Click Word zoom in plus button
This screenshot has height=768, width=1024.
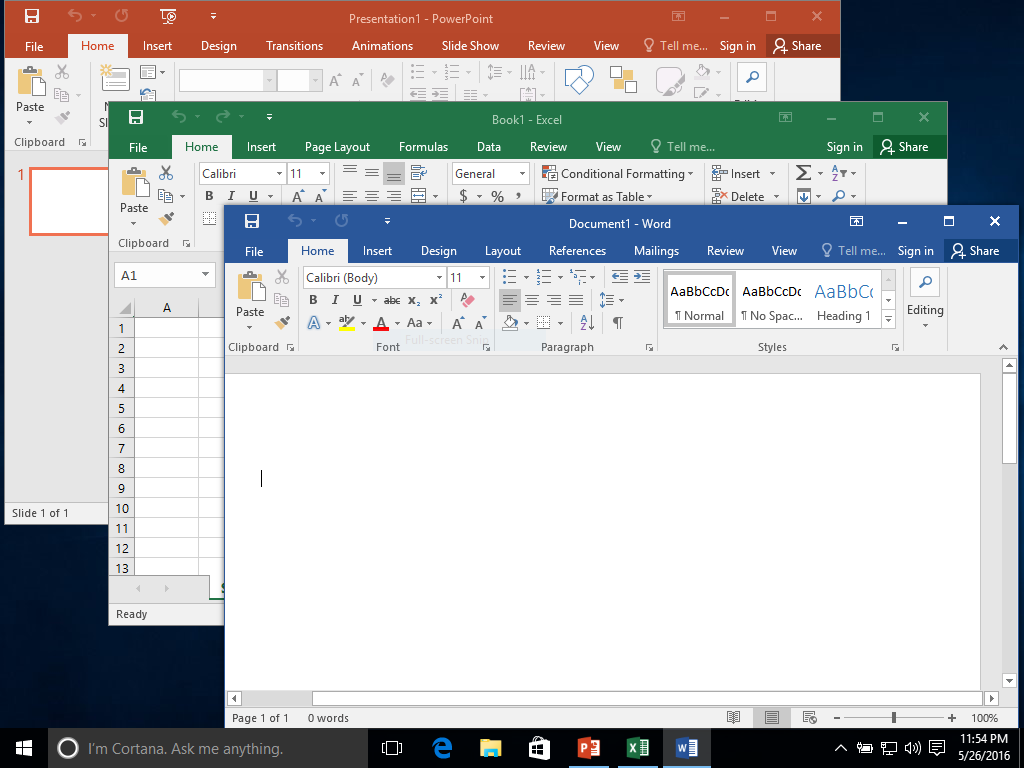tap(952, 718)
